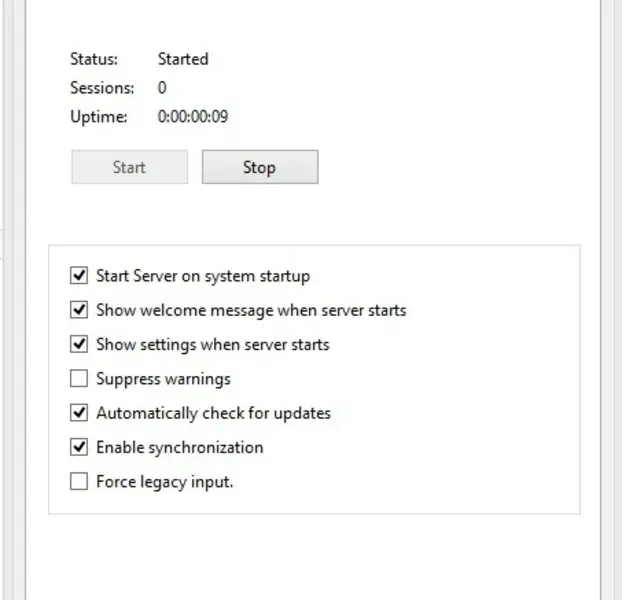Disable the Show welcome message checkbox
The width and height of the screenshot is (622, 600).
coord(80,310)
